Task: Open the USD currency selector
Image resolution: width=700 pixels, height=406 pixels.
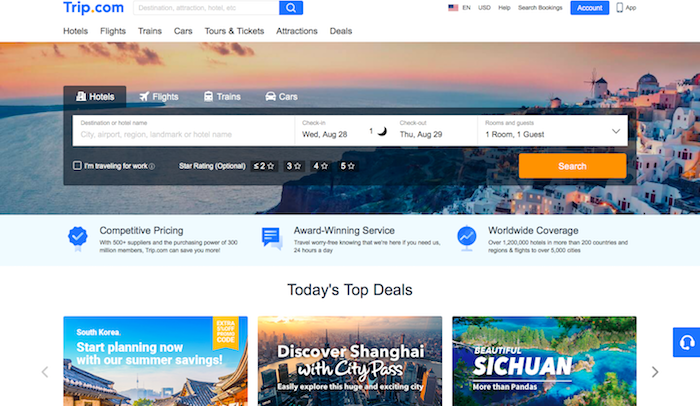Action: click(x=484, y=8)
